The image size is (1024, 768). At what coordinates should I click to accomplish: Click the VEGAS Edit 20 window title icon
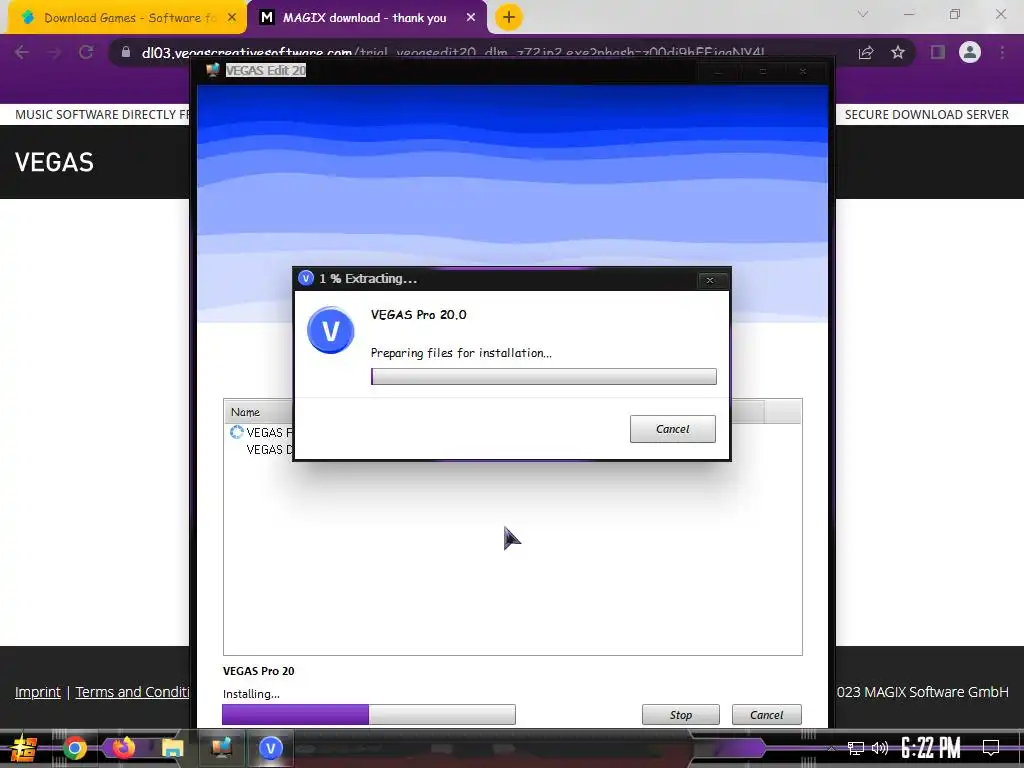pos(213,70)
